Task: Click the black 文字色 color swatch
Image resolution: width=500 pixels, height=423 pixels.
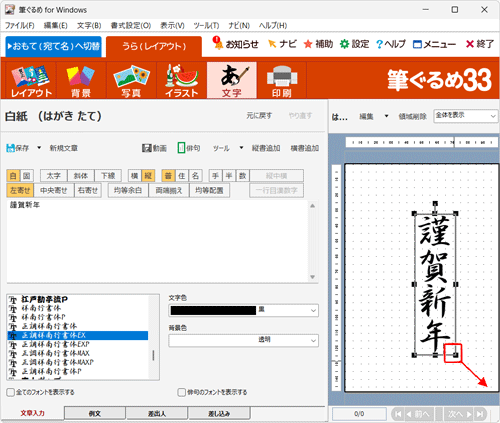Action: (213, 310)
